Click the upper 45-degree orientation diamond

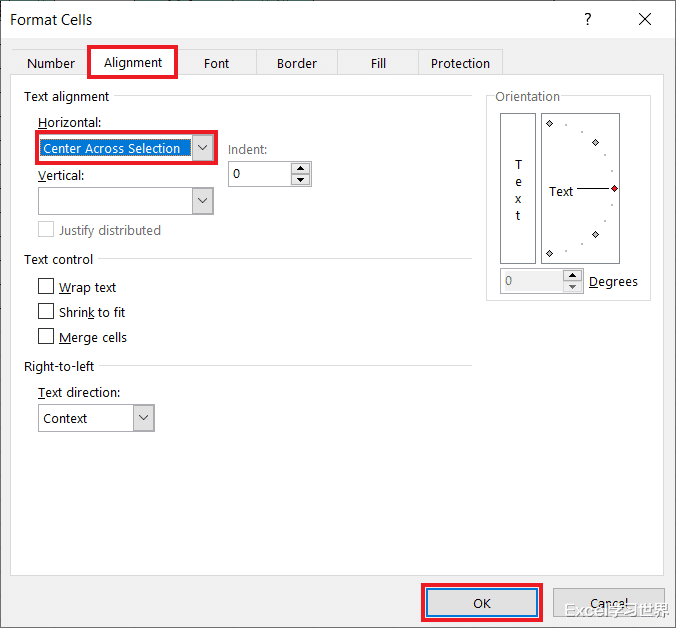(595, 142)
